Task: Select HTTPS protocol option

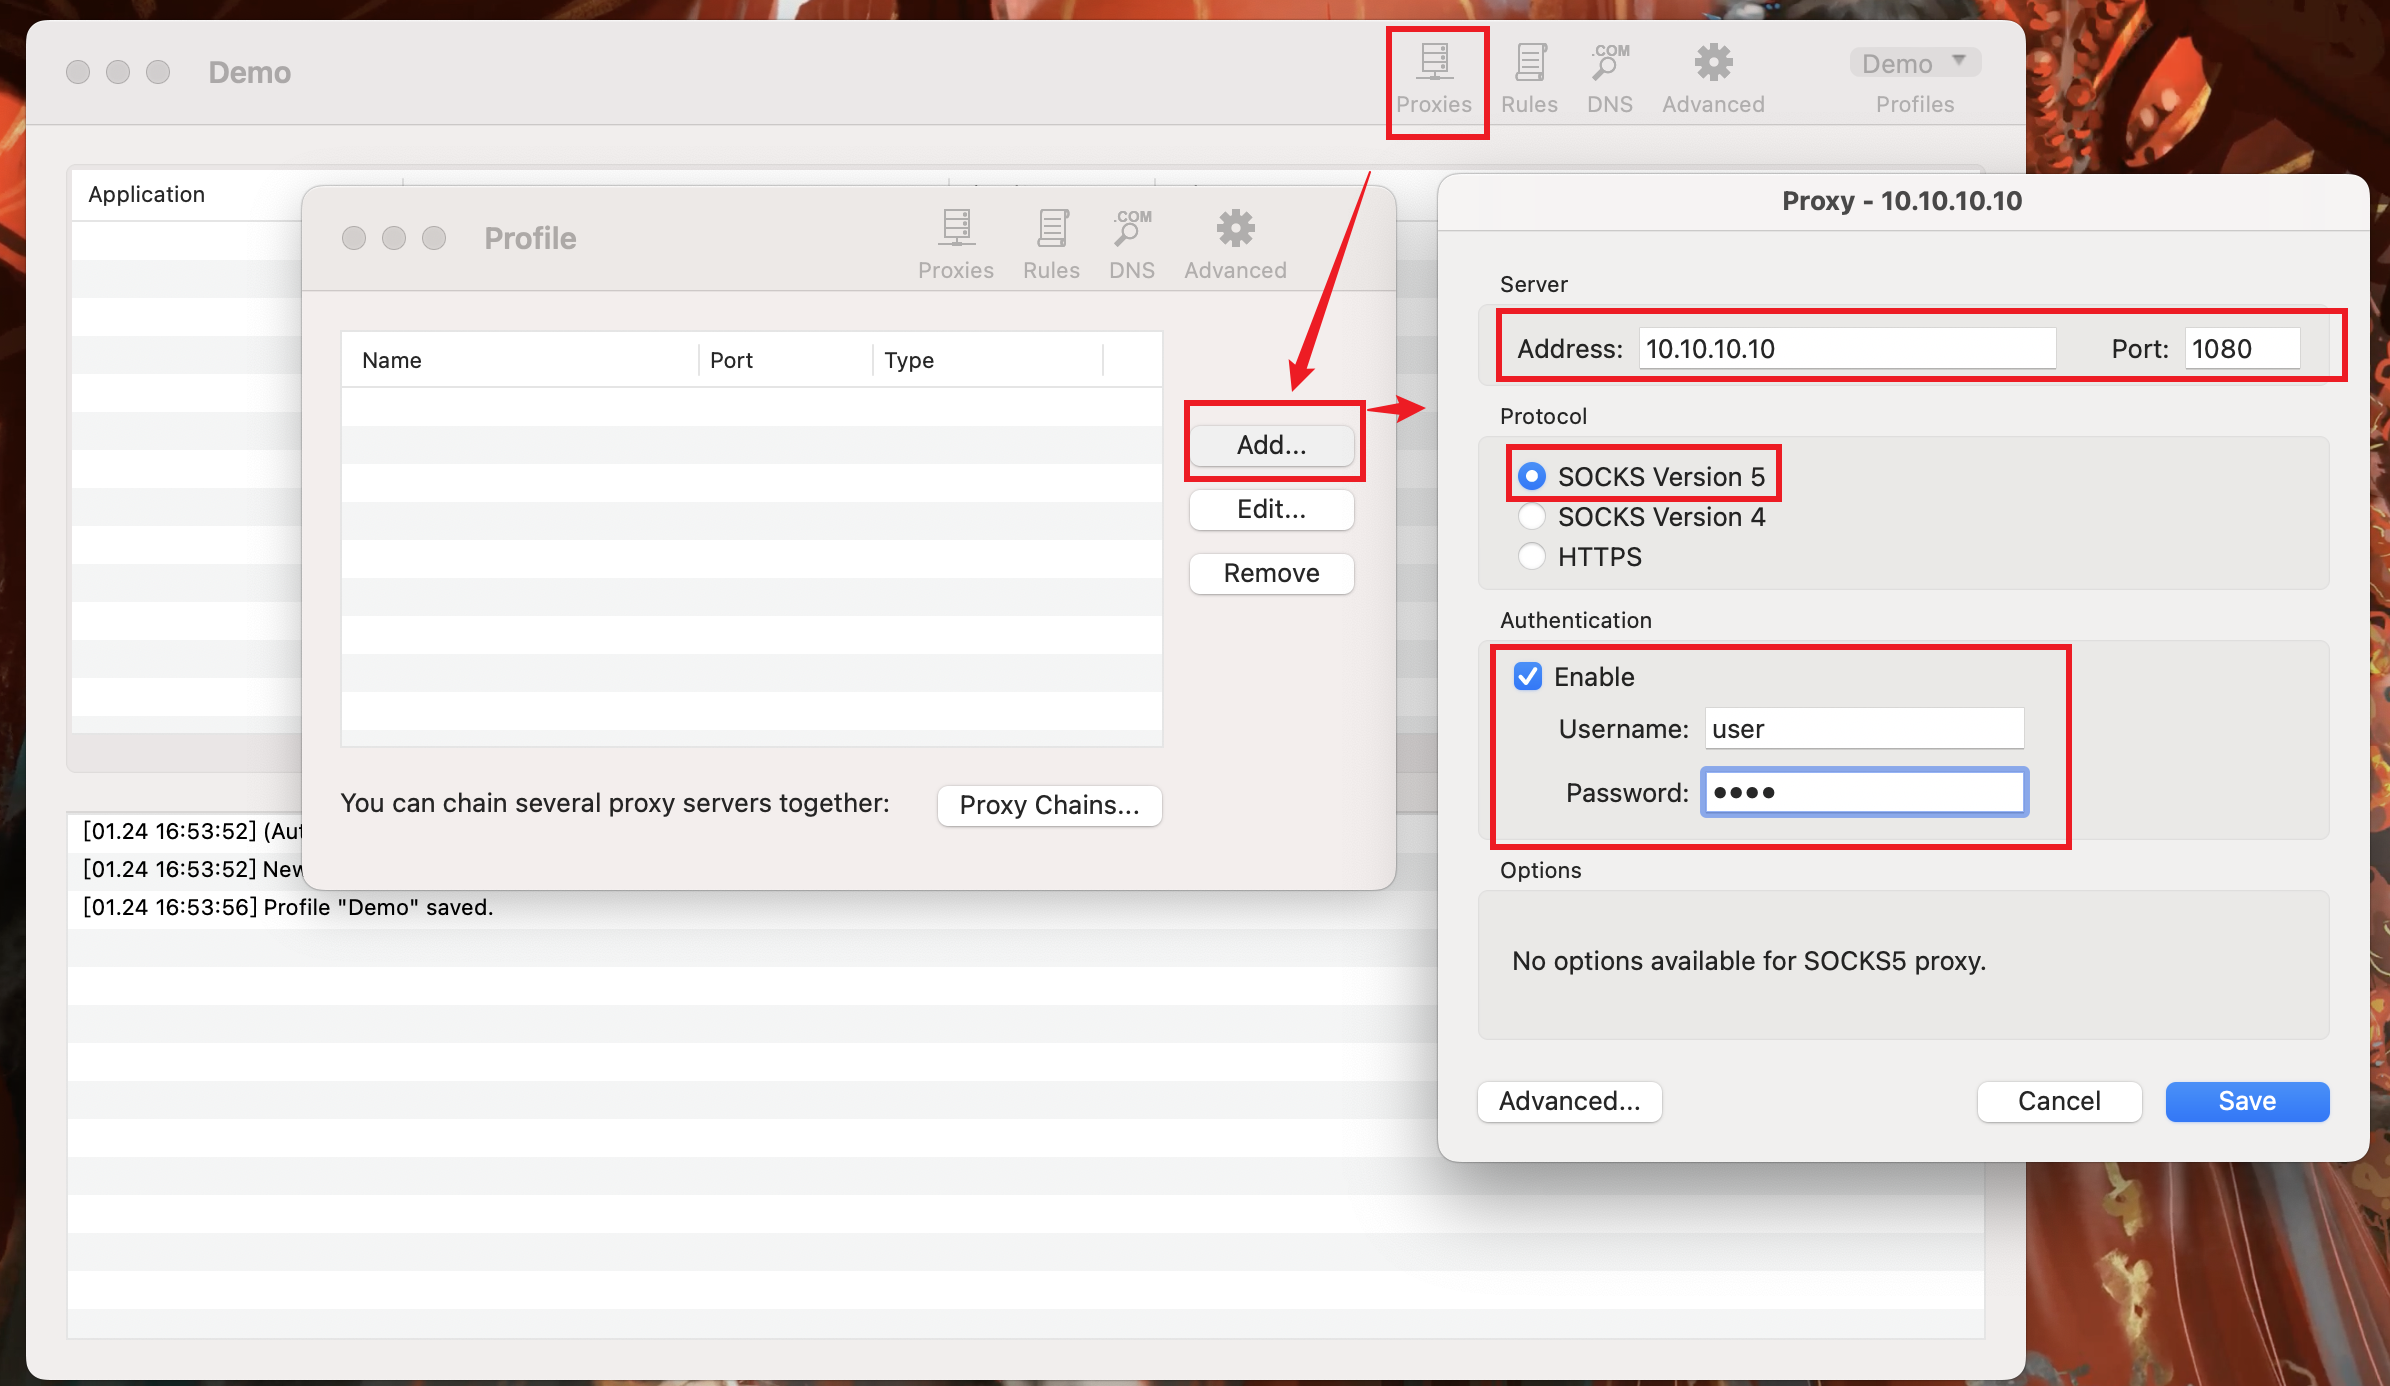Action: tap(1531, 556)
